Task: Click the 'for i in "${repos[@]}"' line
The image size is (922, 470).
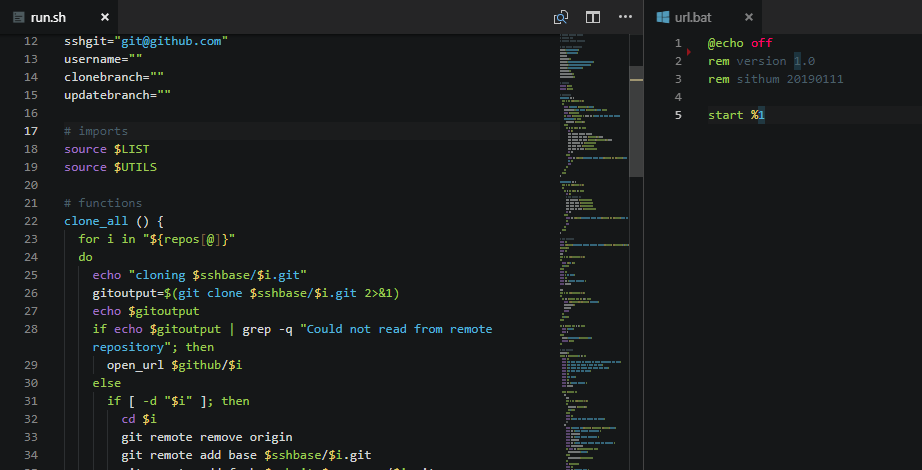Action: tap(156, 239)
